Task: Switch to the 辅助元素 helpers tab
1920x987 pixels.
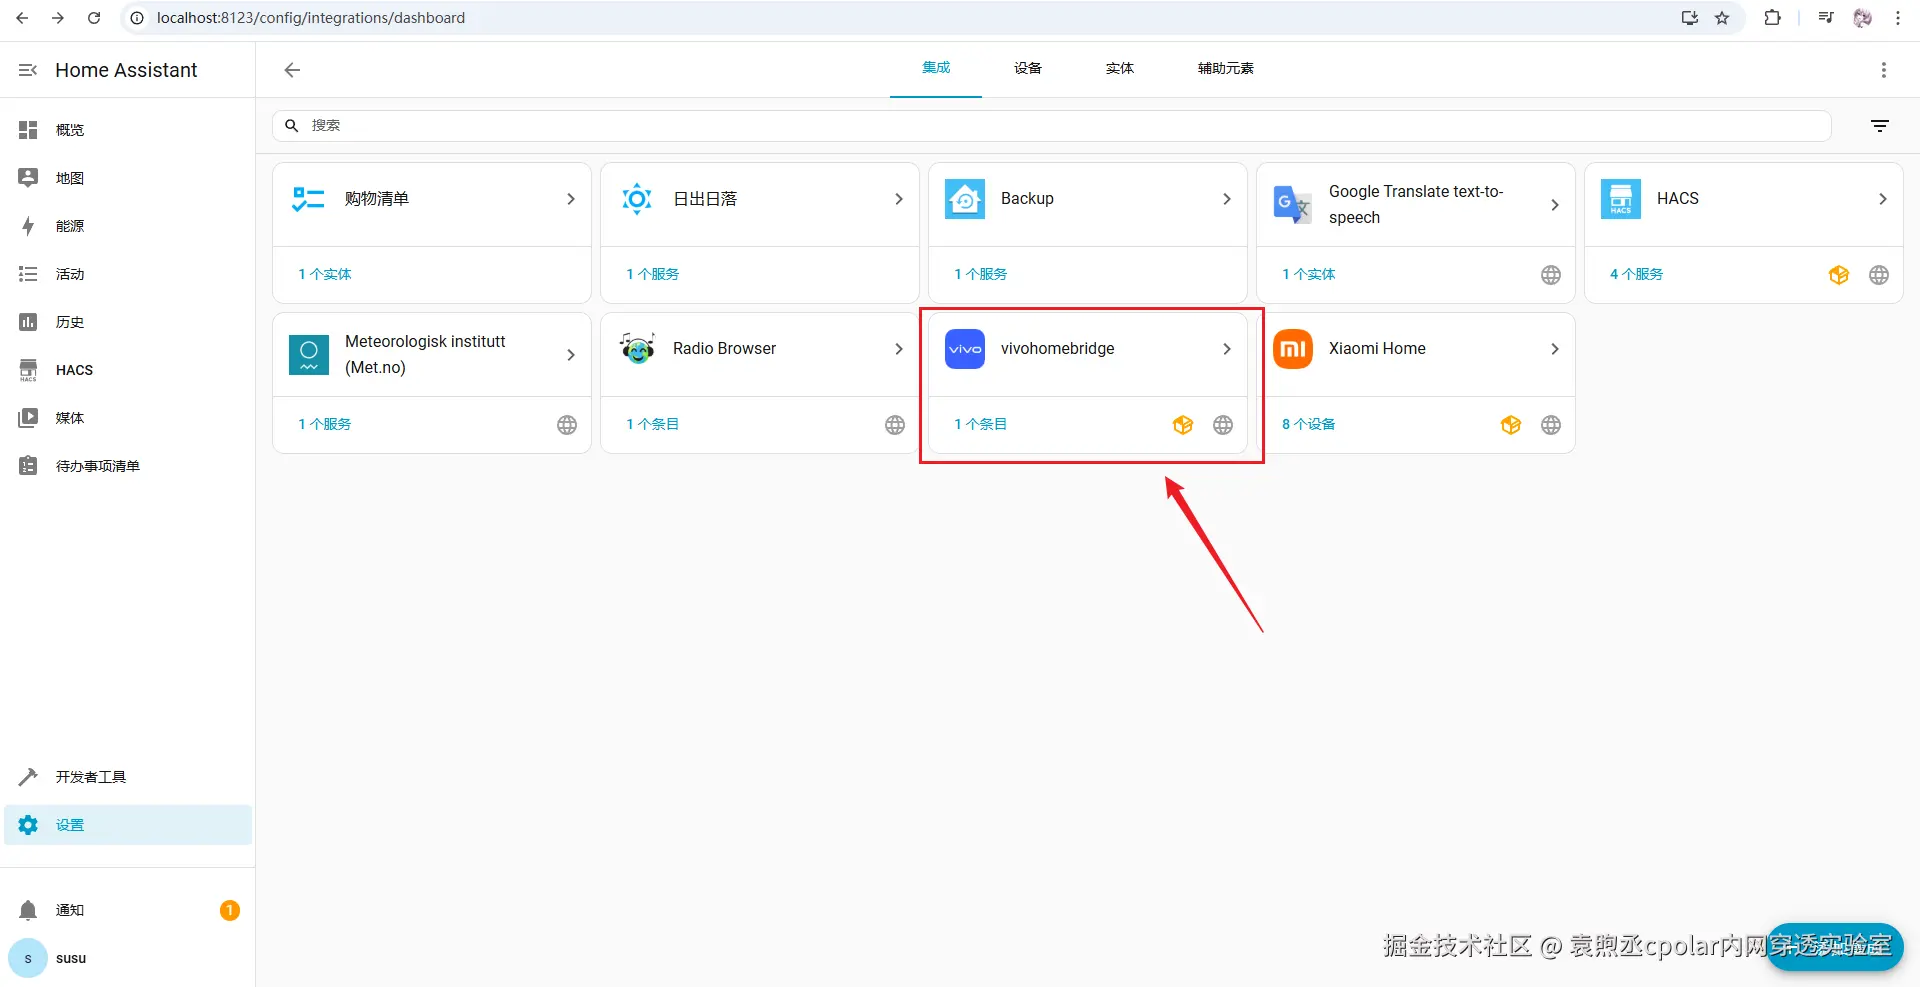Action: tap(1226, 69)
